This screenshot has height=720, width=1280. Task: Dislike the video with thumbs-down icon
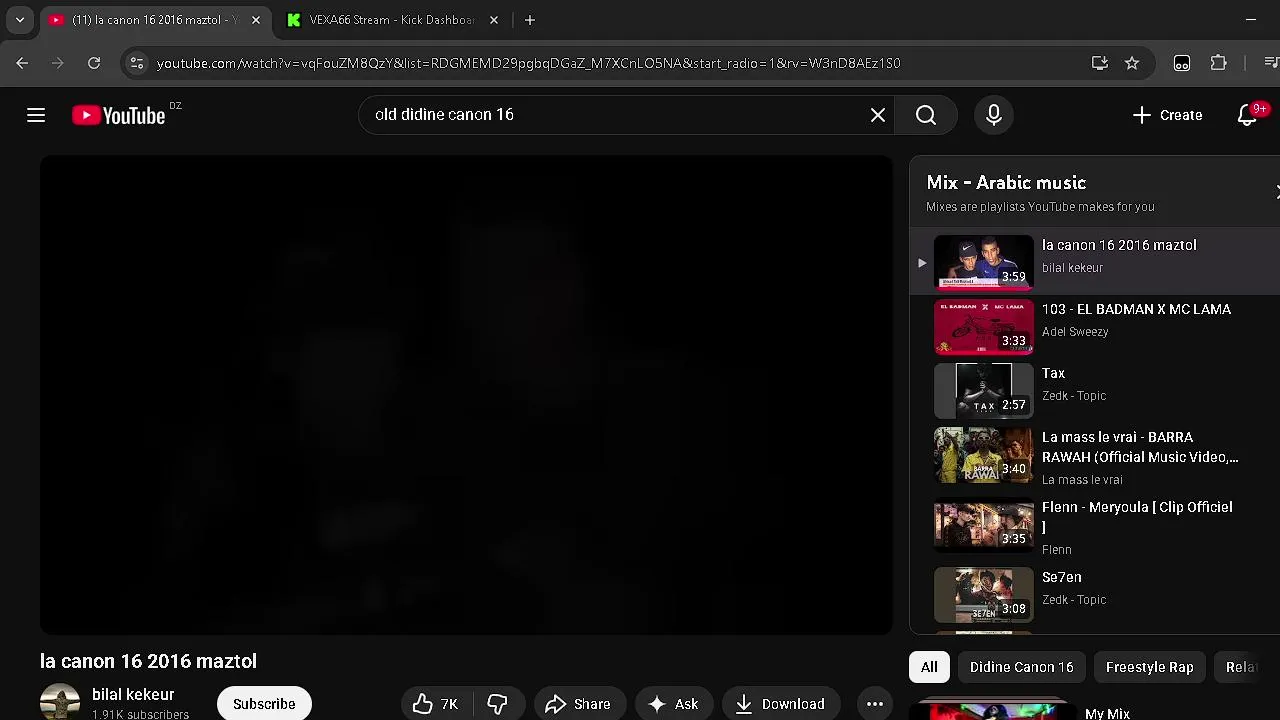(497, 704)
